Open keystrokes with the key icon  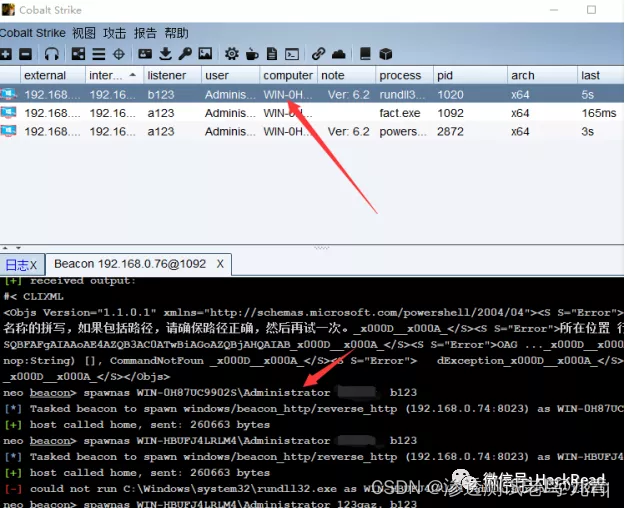[x=185, y=53]
